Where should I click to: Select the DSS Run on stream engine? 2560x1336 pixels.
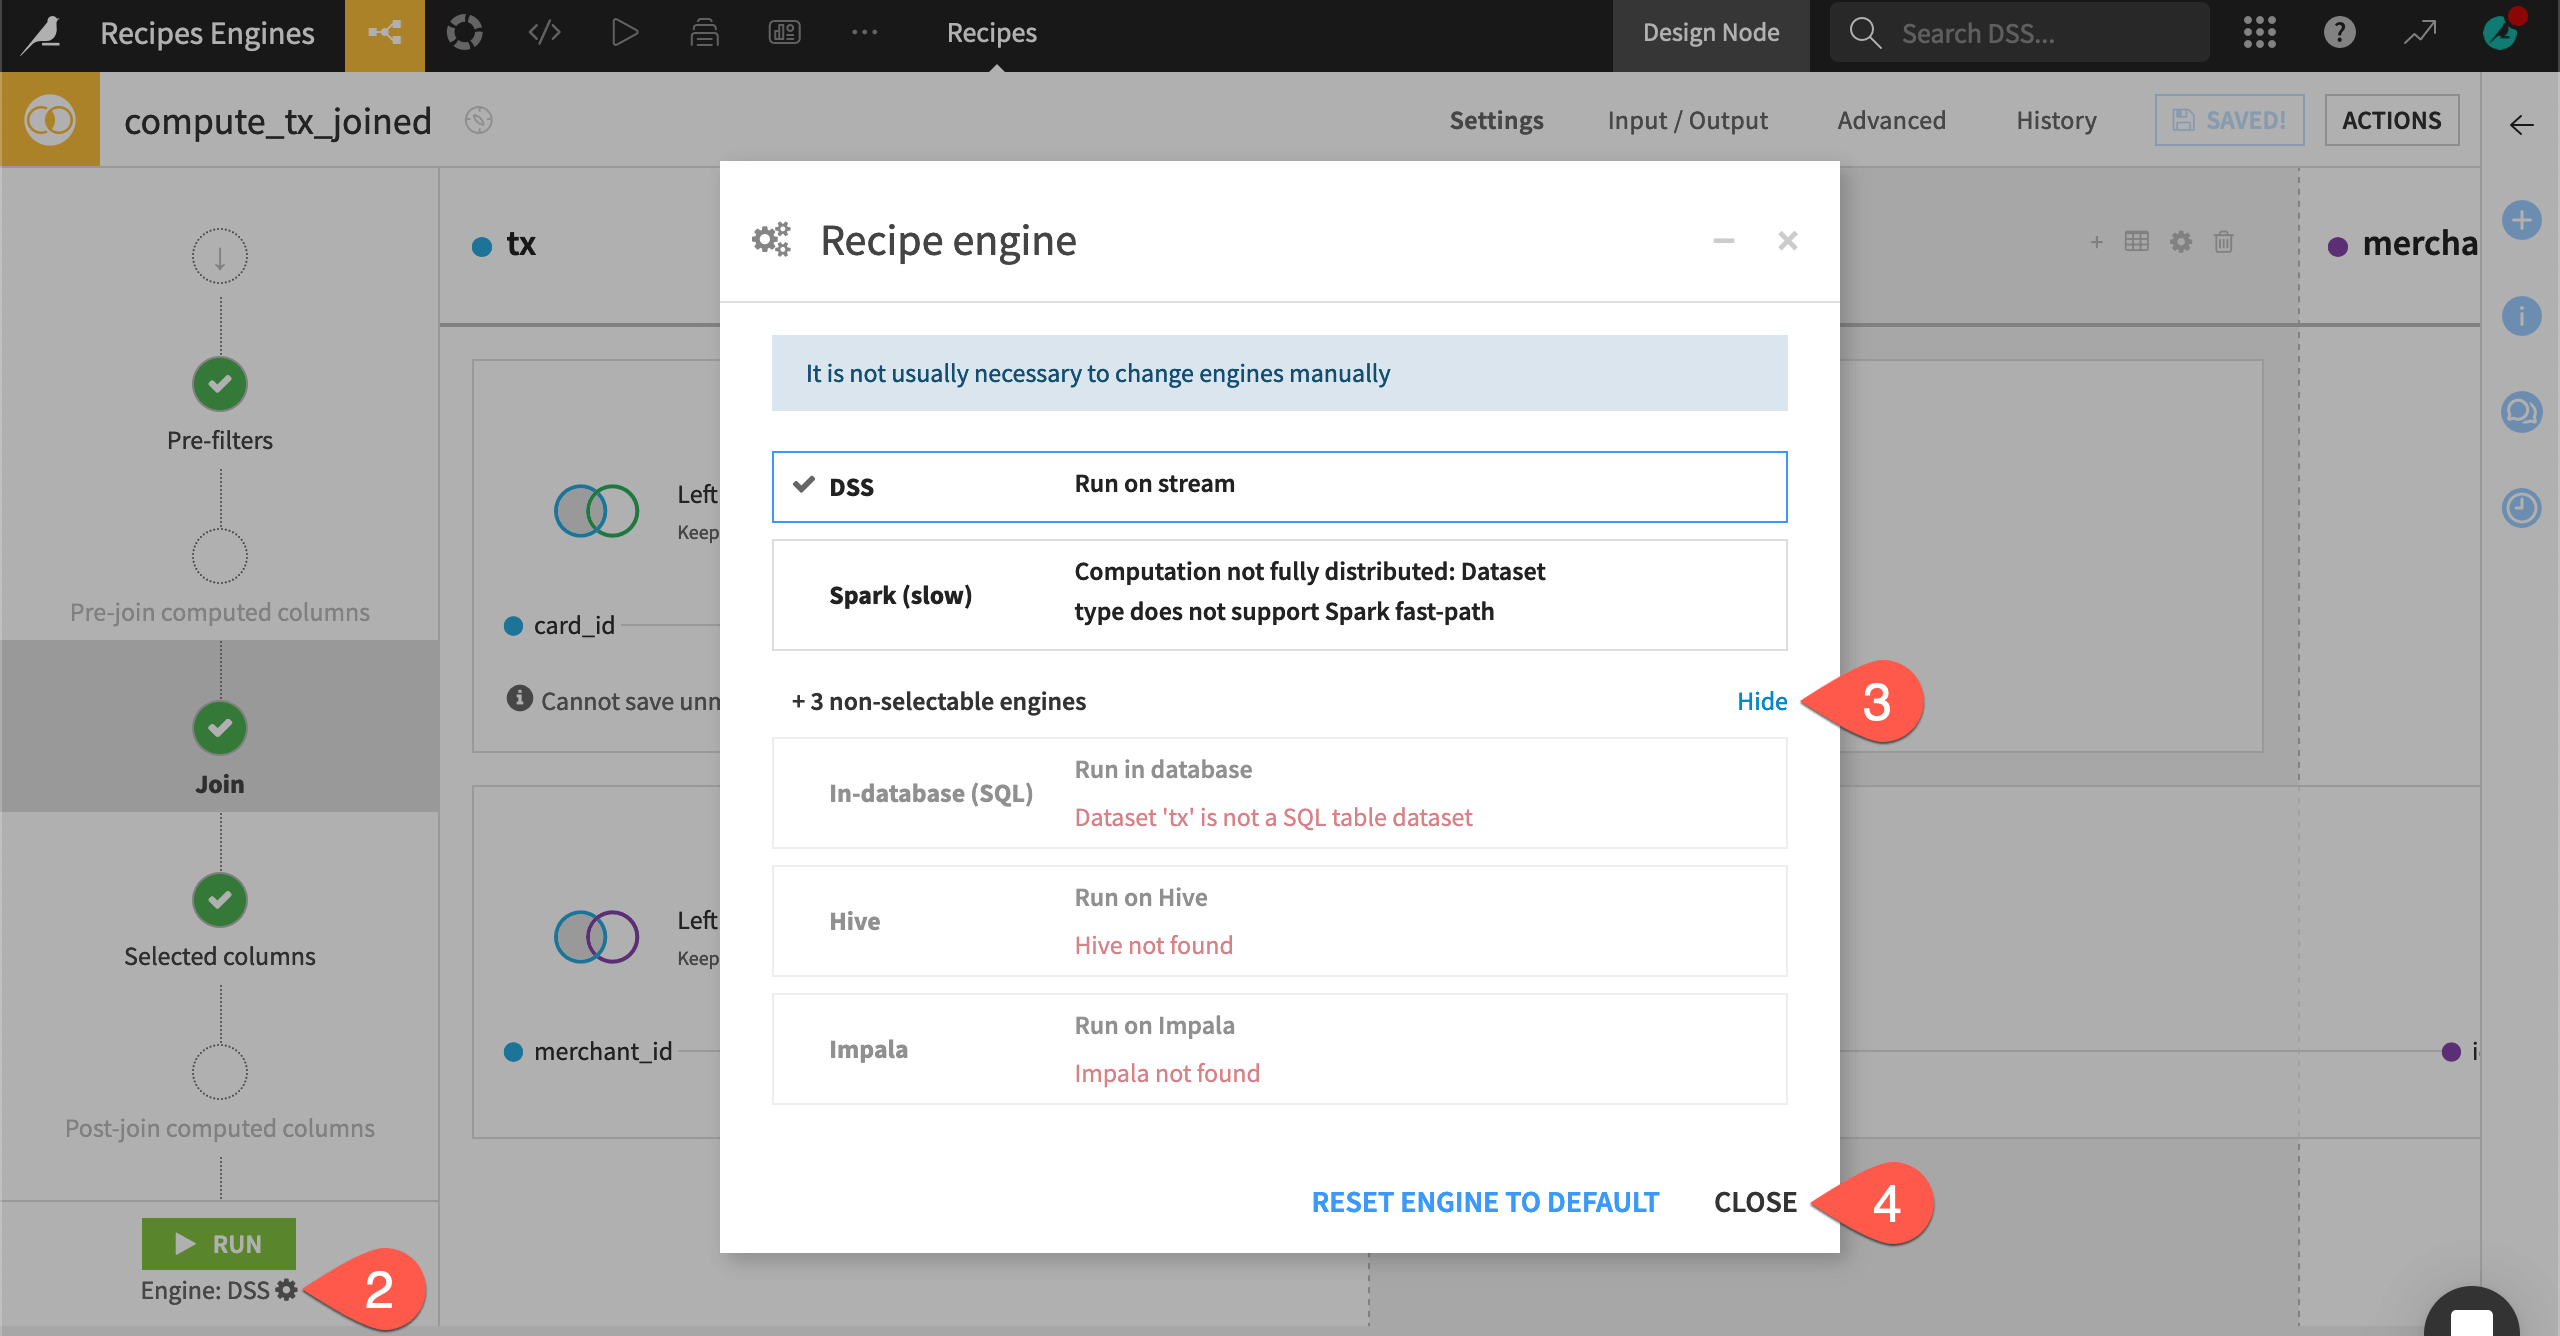tap(1278, 486)
